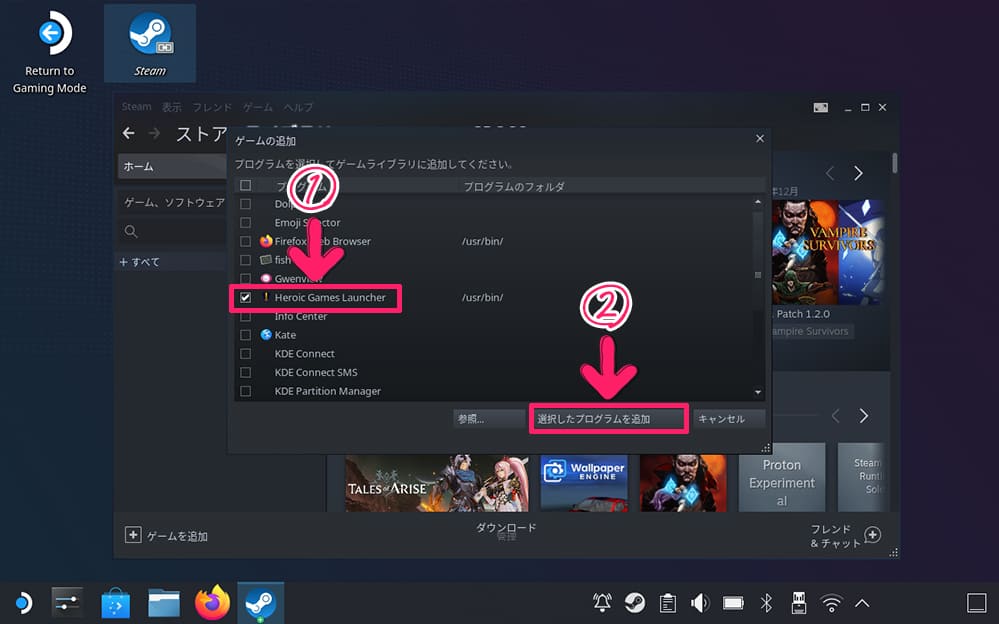Open the Proton Experimental tile

(782, 478)
